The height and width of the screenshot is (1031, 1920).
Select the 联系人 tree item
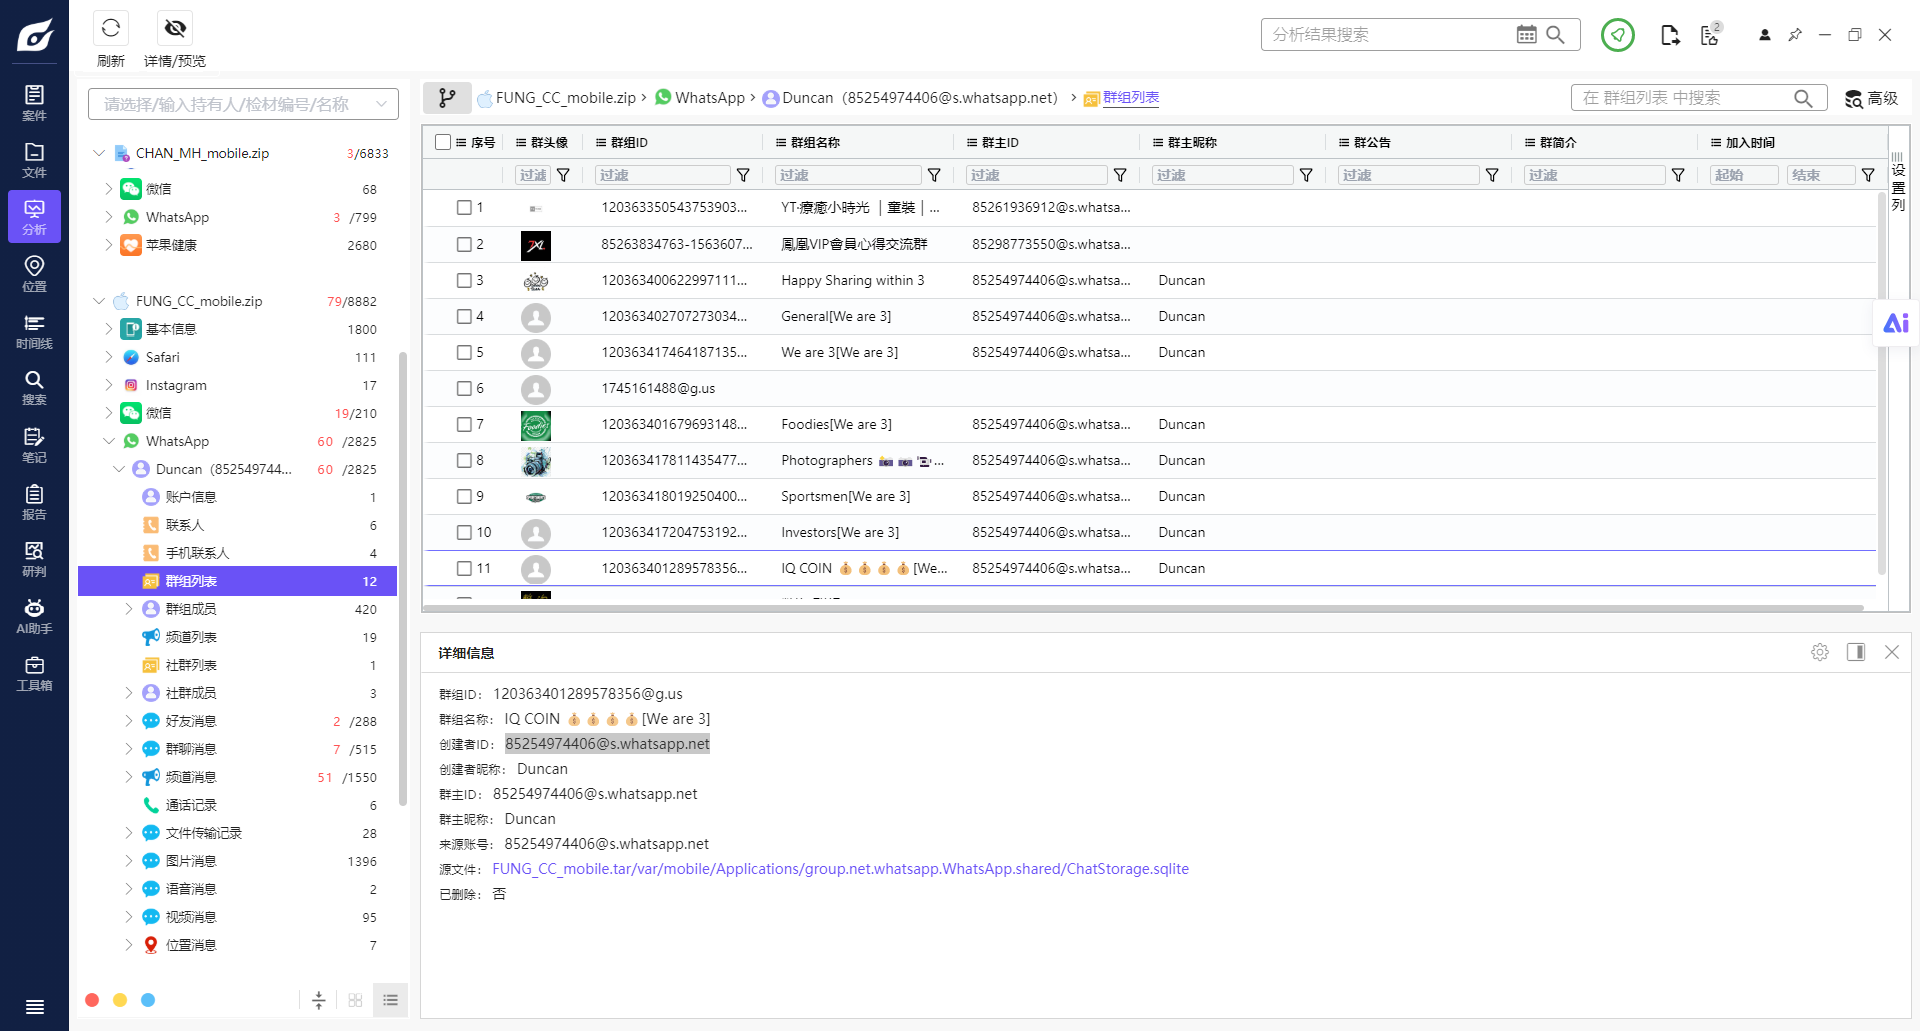(185, 525)
